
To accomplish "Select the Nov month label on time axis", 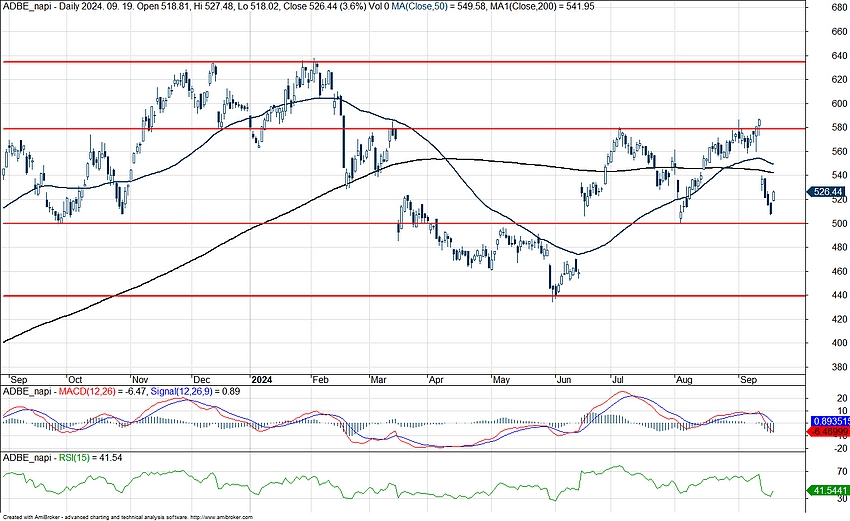I will 140,380.
